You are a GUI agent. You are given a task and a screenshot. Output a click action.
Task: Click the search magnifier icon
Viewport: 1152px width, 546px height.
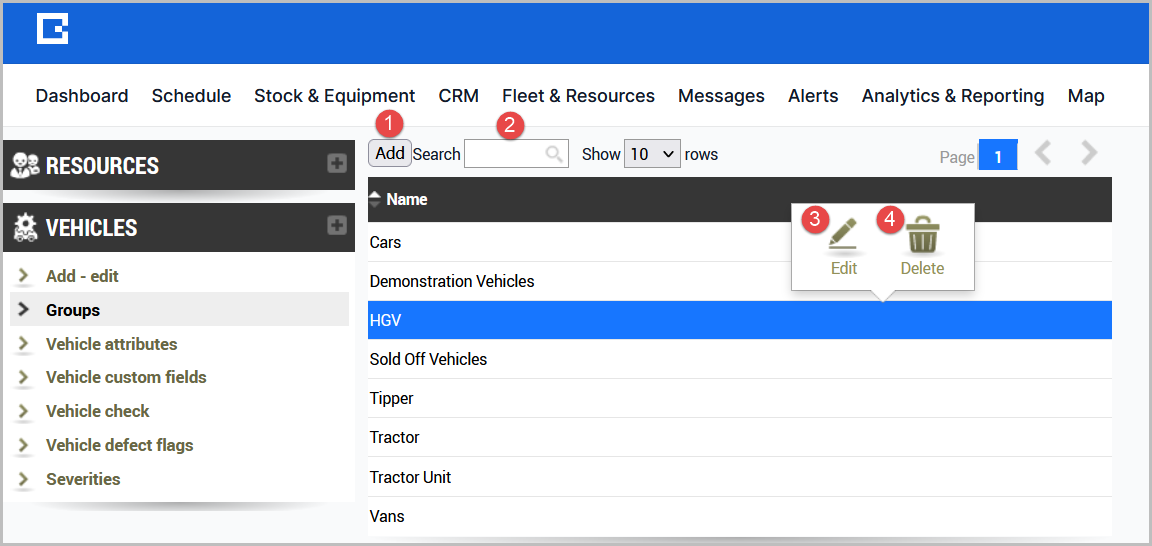pos(554,154)
